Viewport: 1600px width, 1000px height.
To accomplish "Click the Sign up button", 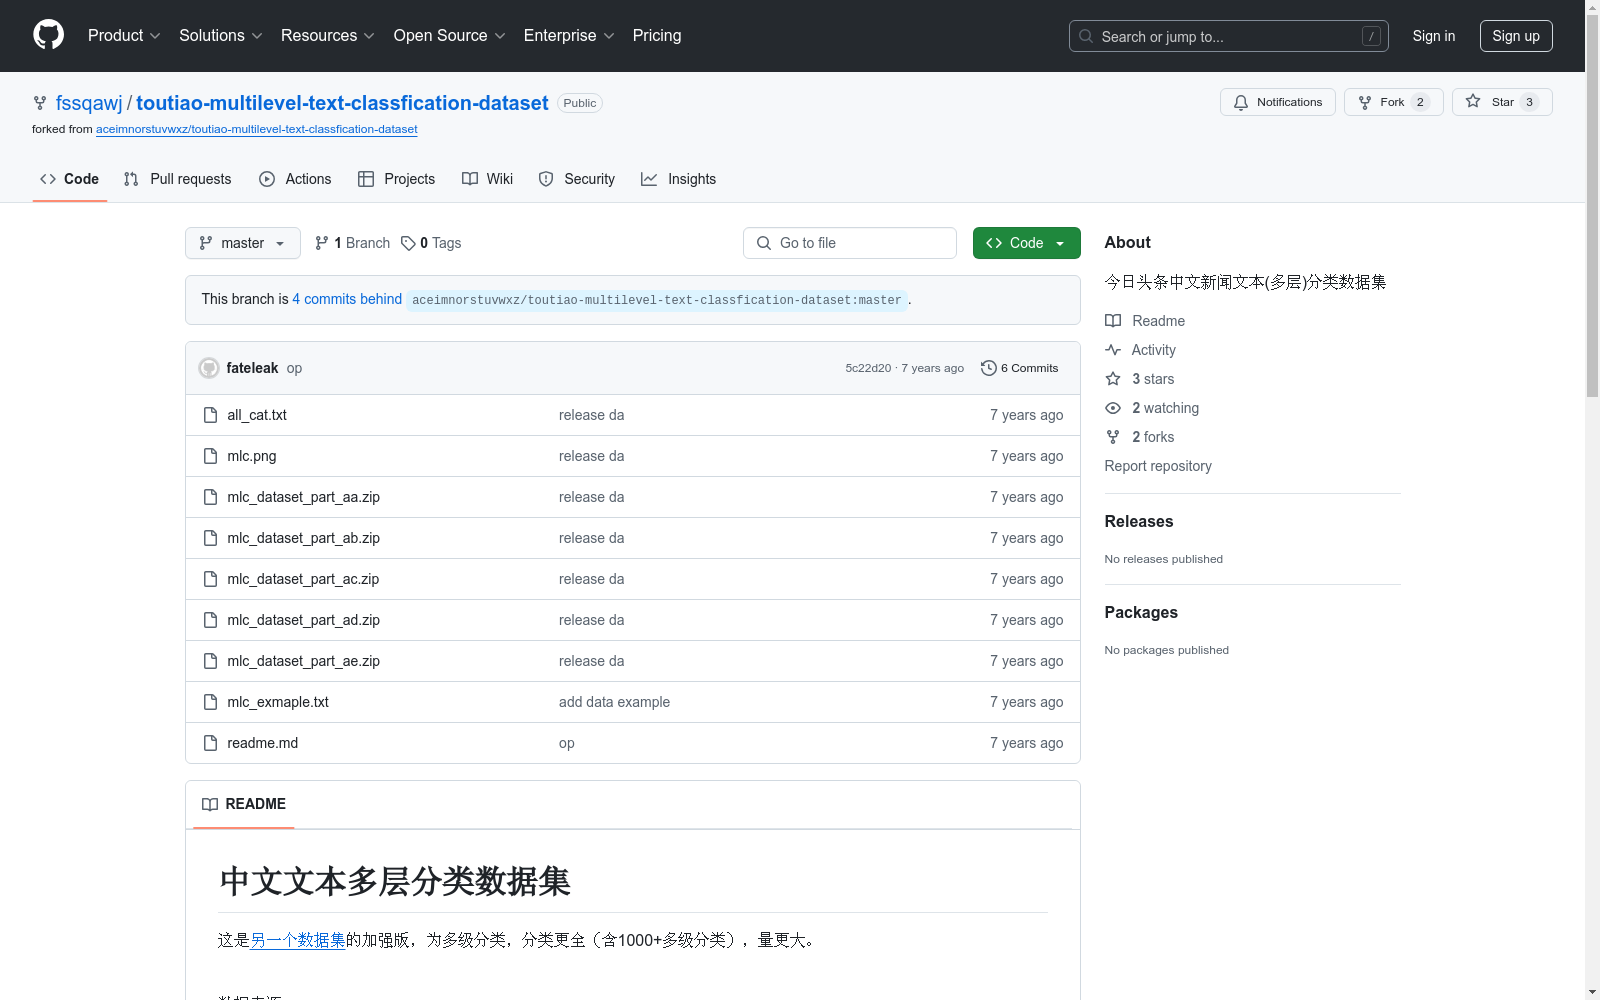I will (x=1516, y=36).
